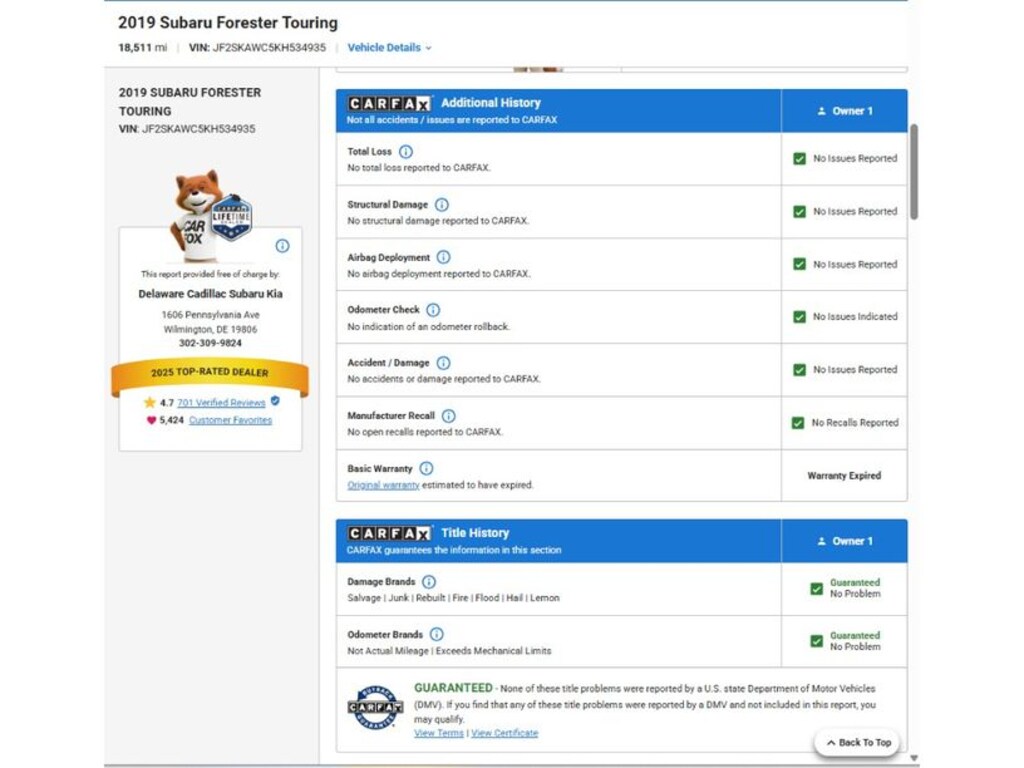Click Salvage | Junk | Rebuilt brands line
The height and width of the screenshot is (768, 1024).
[x=453, y=598]
